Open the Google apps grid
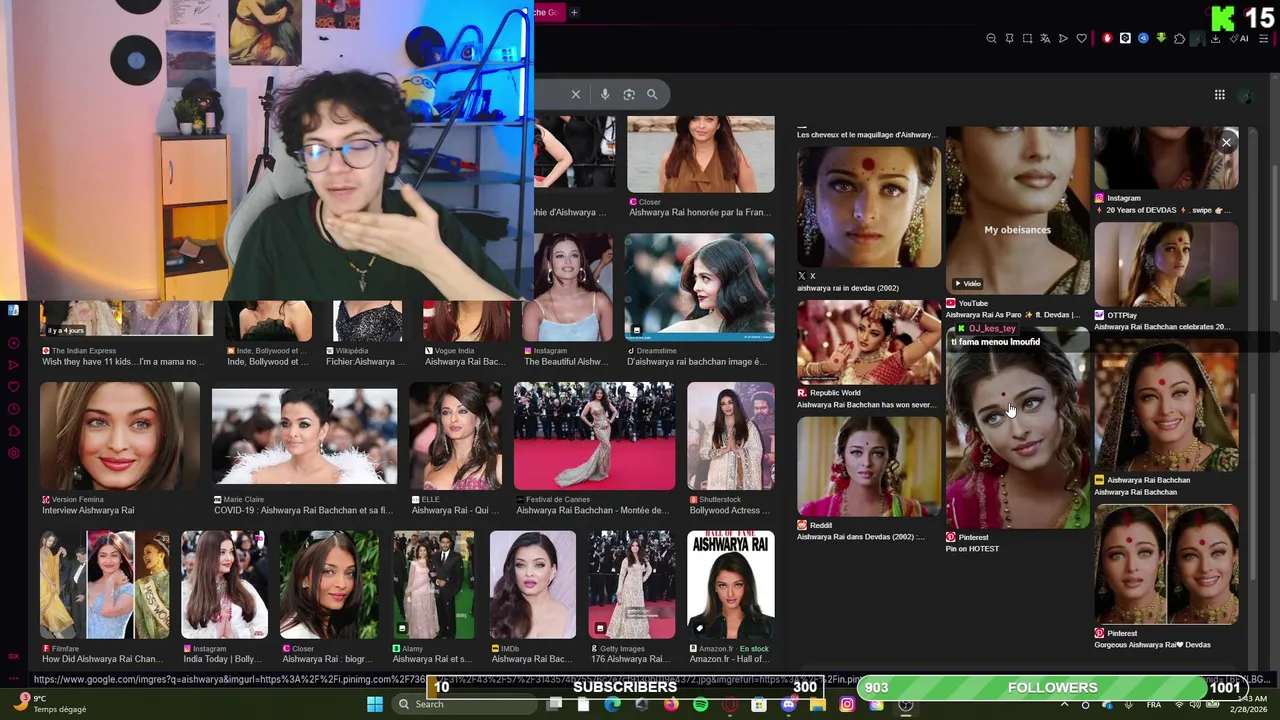The width and height of the screenshot is (1280, 720). (1220, 95)
